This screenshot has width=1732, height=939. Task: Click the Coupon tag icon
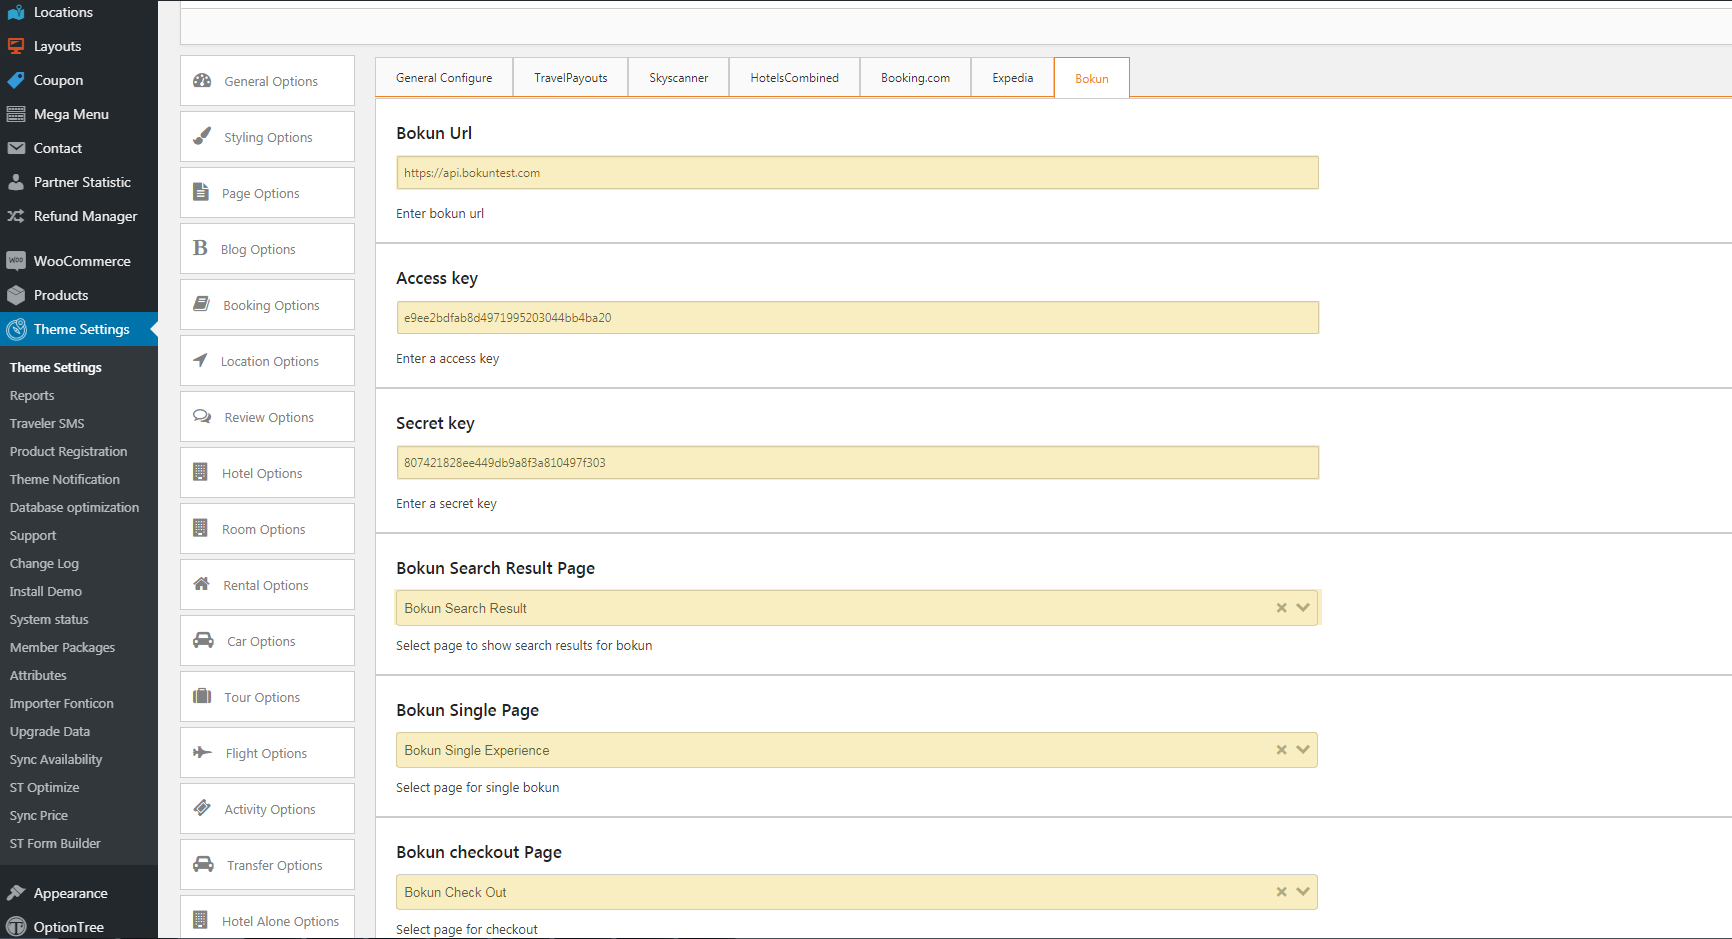pyautogui.click(x=16, y=80)
